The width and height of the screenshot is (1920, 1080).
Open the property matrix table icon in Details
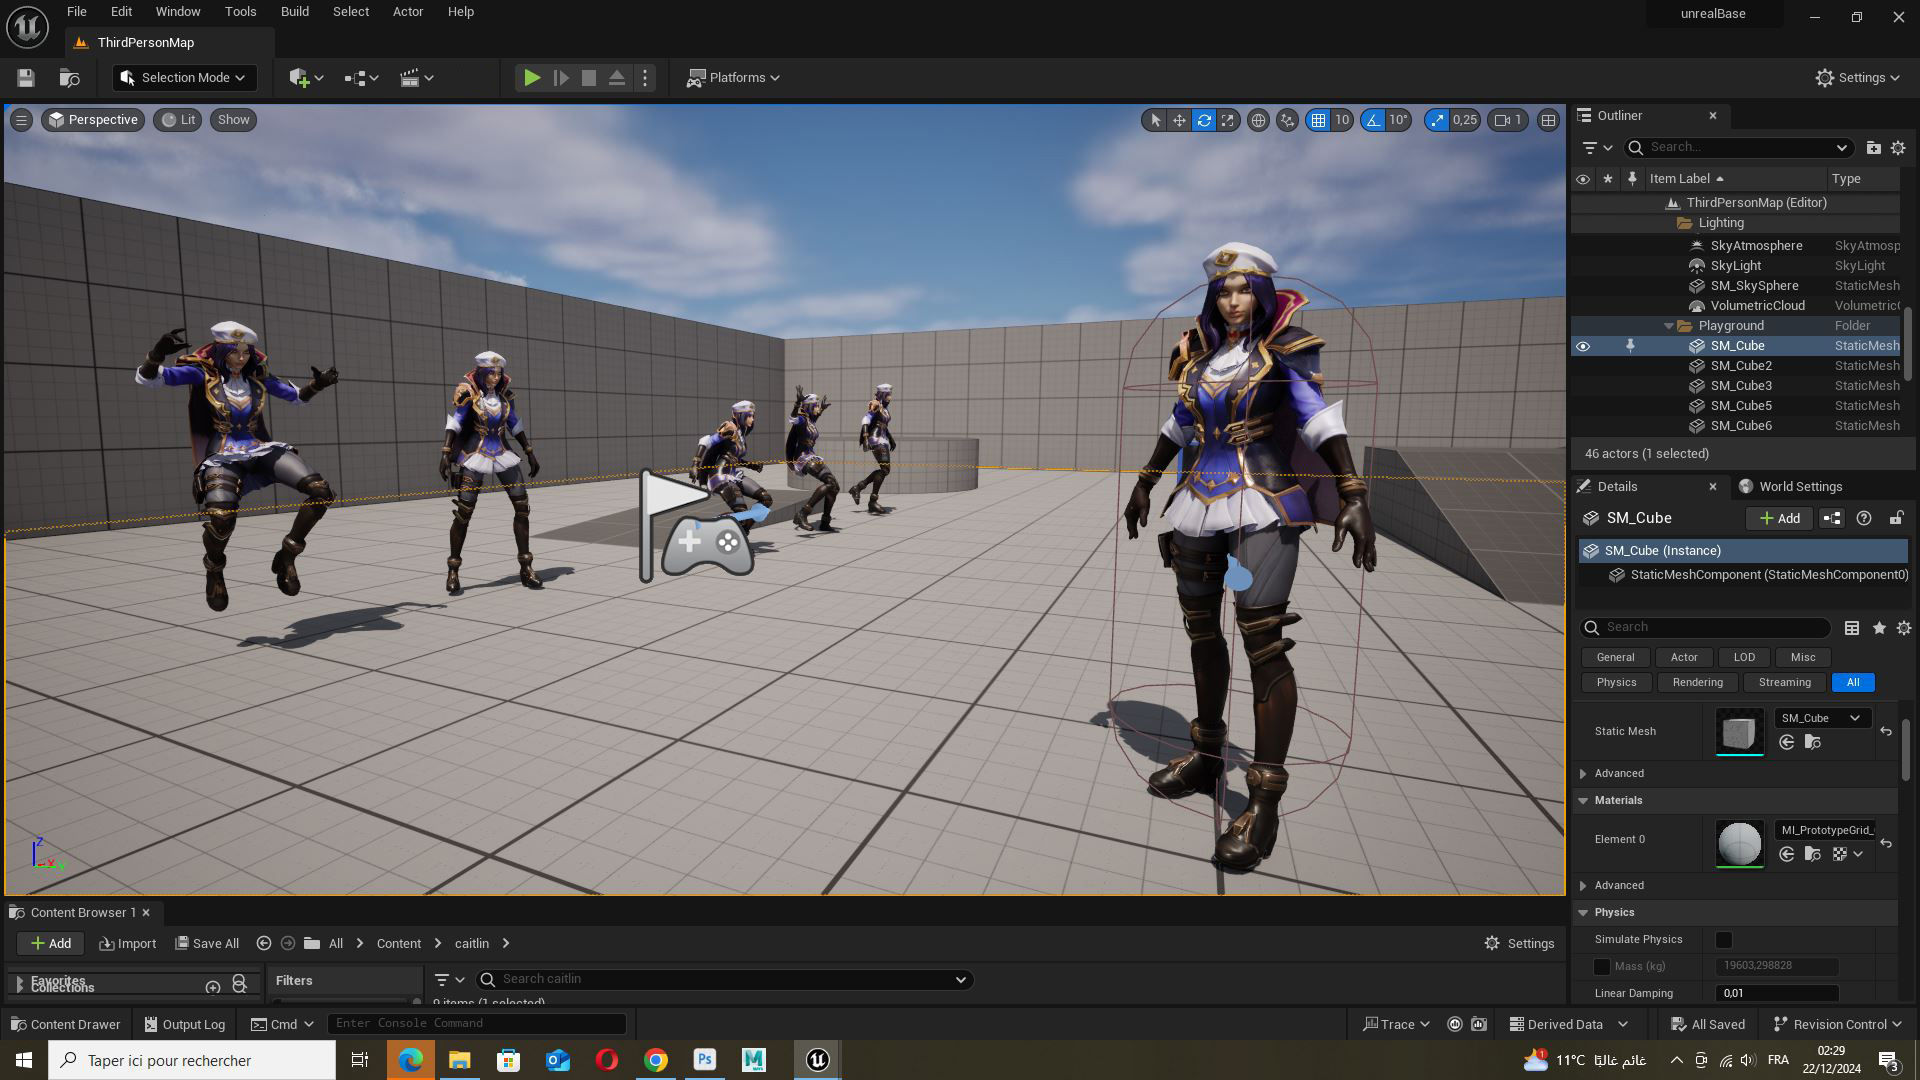[1852, 628]
